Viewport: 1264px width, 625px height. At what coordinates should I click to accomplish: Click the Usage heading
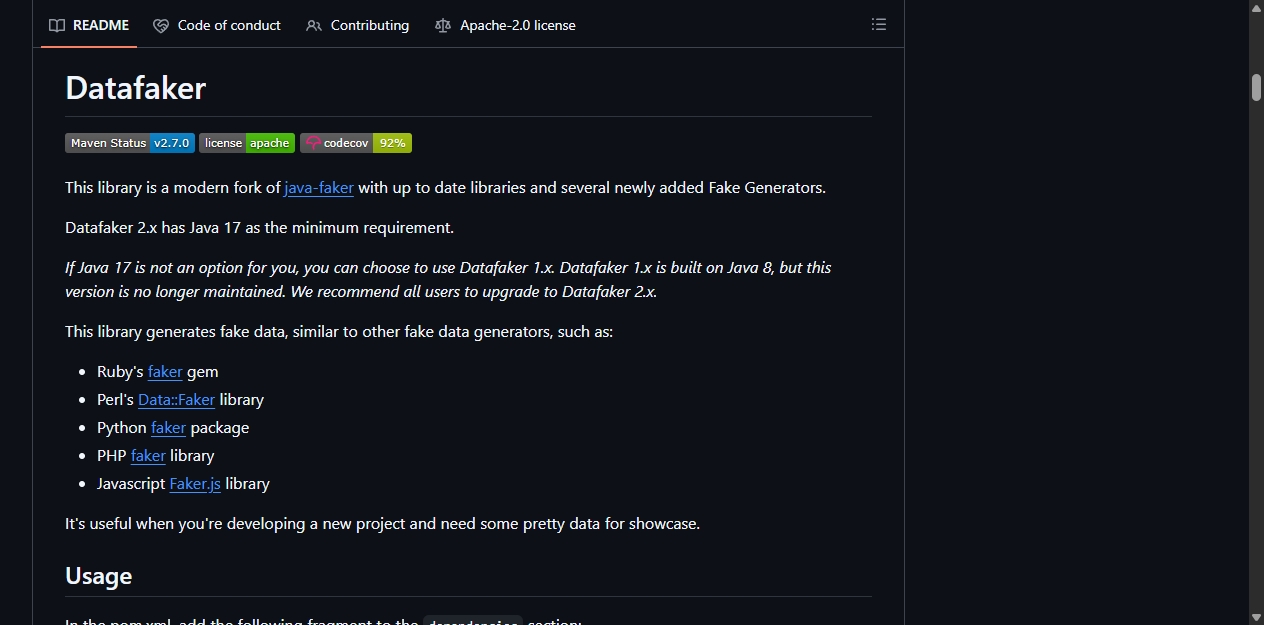[x=98, y=576]
